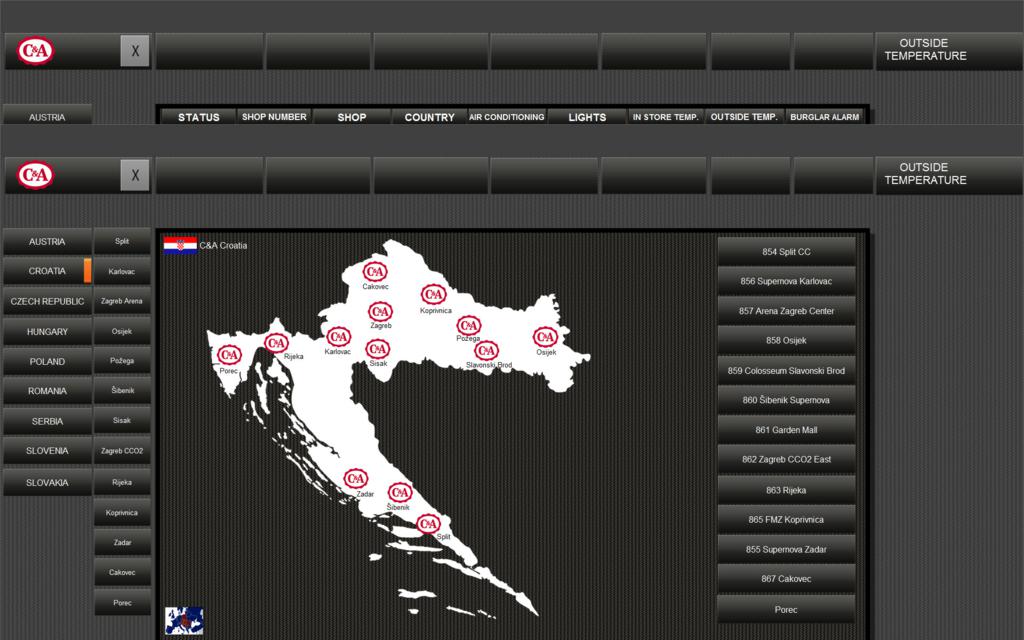1024x640 pixels.
Task: Click the C&A Cakovec marker on the map
Action: 375,272
